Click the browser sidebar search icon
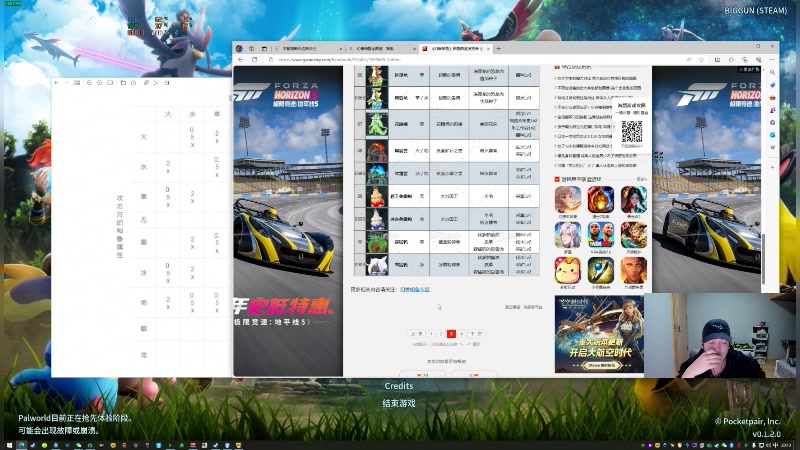This screenshot has width=800, height=450. tap(772, 72)
